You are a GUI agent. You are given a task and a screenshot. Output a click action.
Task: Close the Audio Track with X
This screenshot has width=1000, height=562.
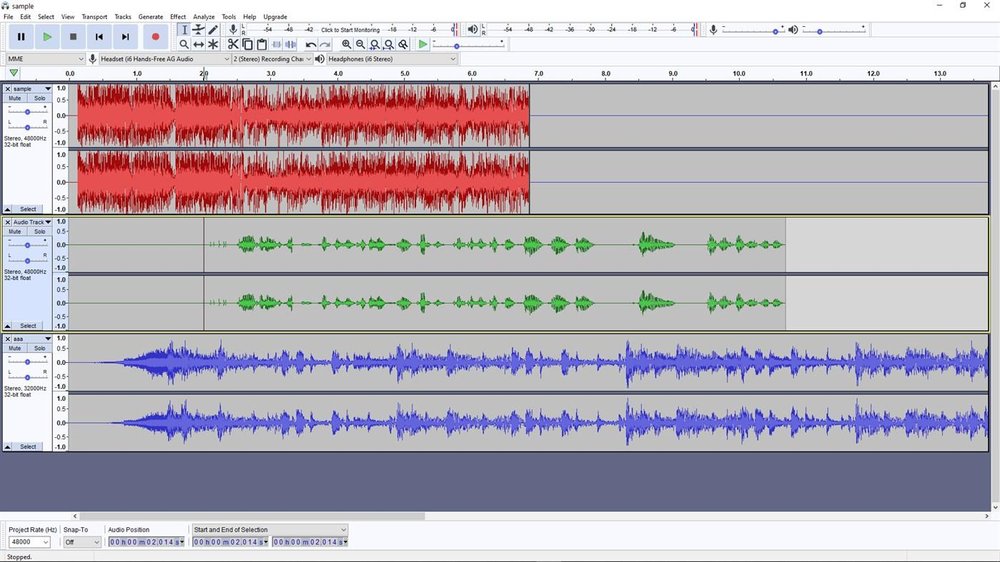coord(8,222)
